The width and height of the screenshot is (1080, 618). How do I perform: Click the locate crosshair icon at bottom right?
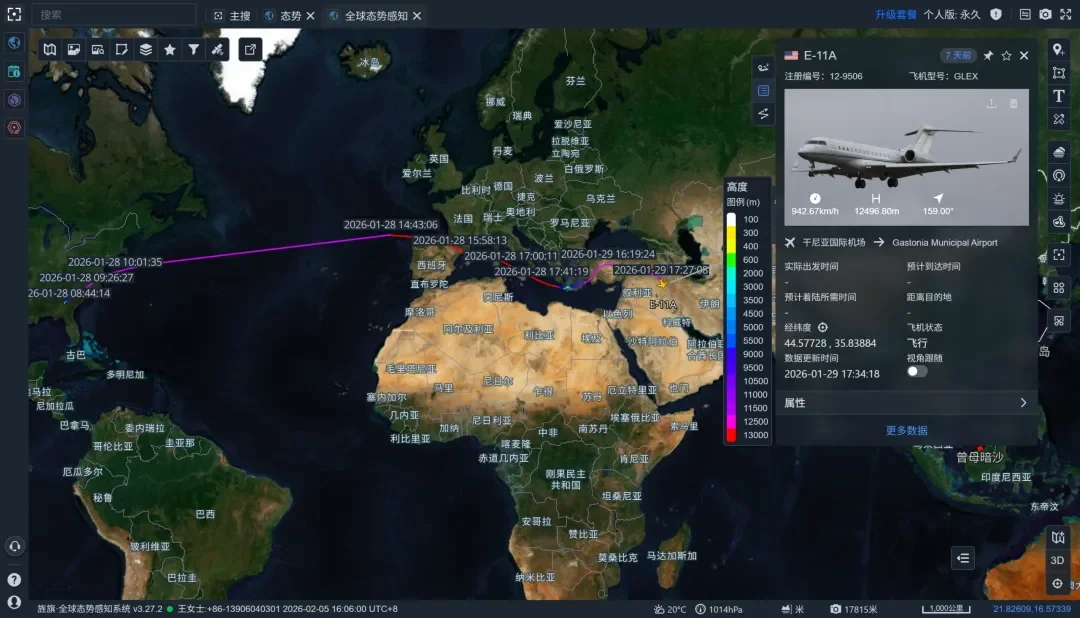1058,583
